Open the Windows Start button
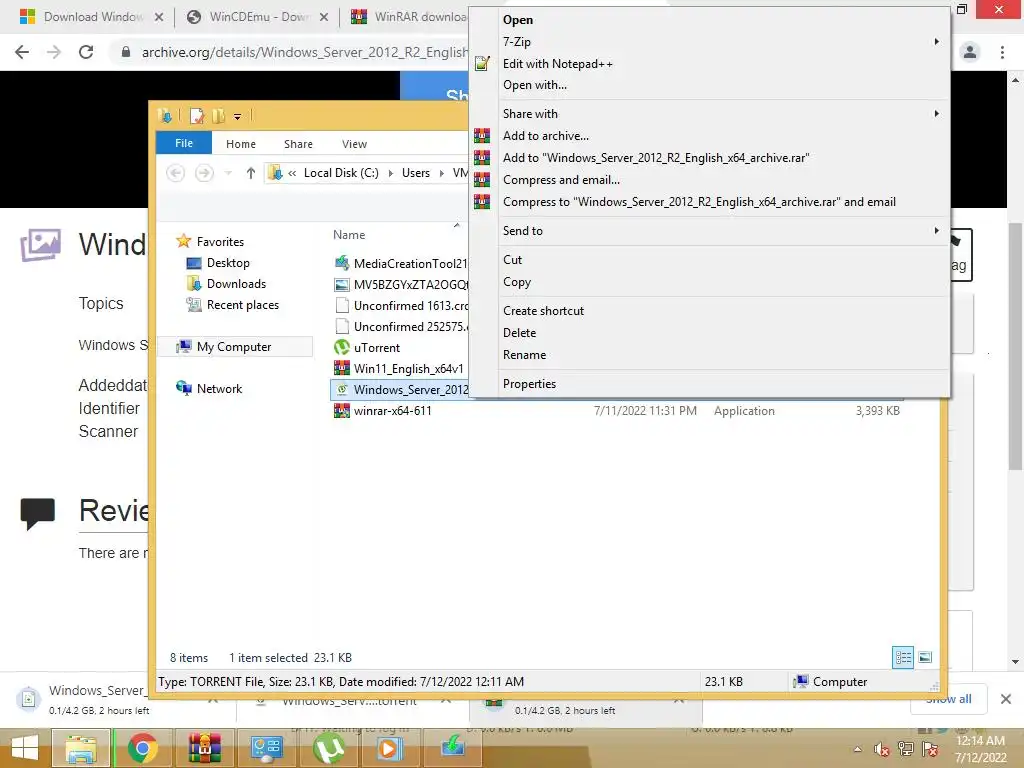Viewport: 1024px width, 768px height. tap(25, 748)
